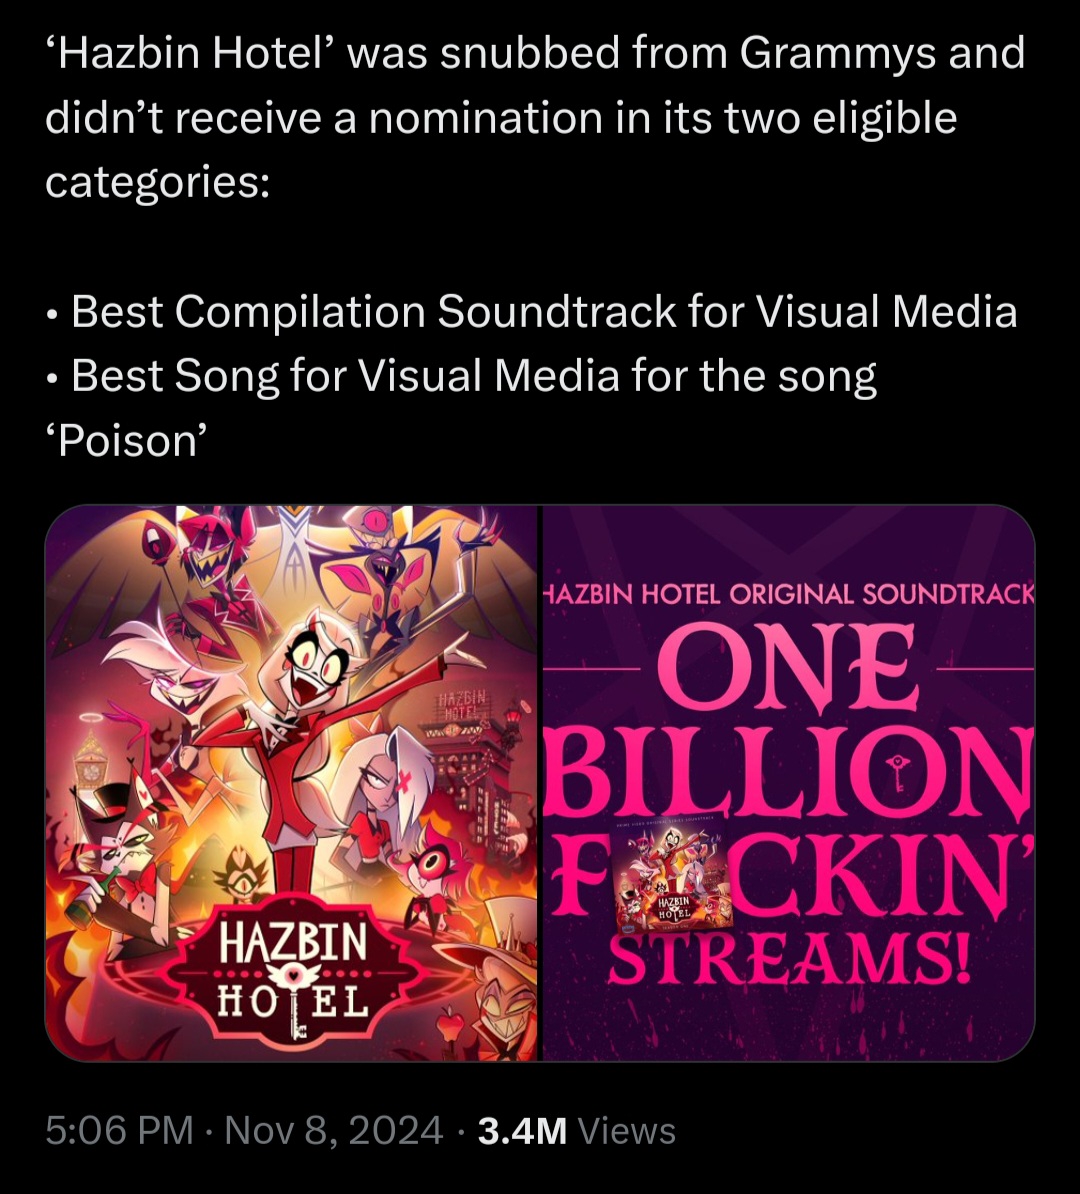Image resolution: width=1080 pixels, height=1194 pixels.
Task: Click the red apple on the poster
Action: (x=453, y=1020)
